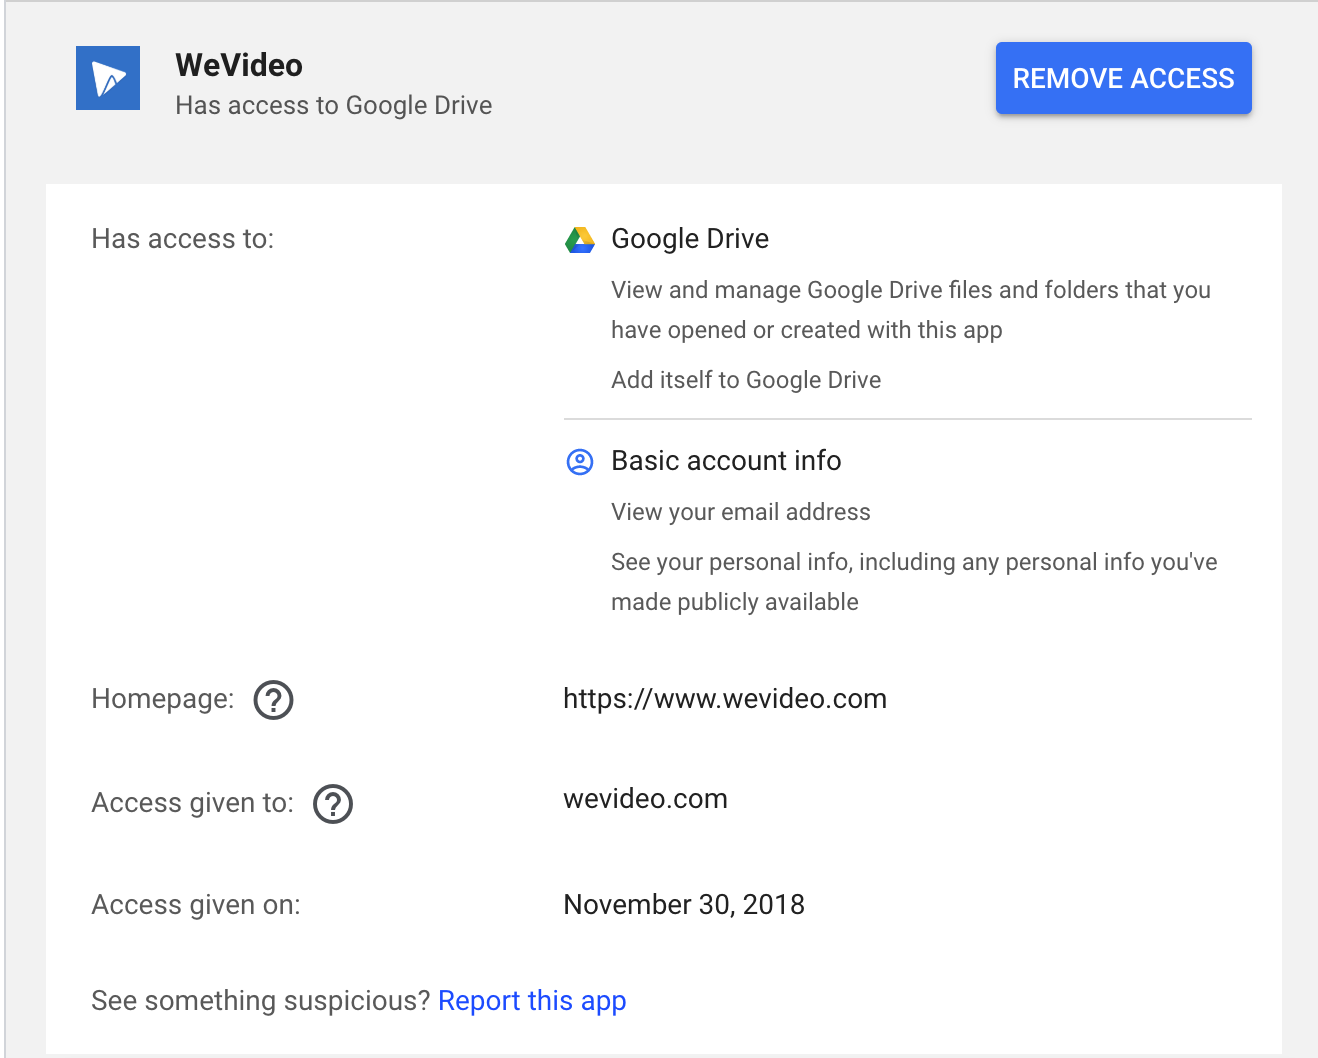Click the 'Access given on:' label
This screenshot has height=1058, width=1318.
196,905
